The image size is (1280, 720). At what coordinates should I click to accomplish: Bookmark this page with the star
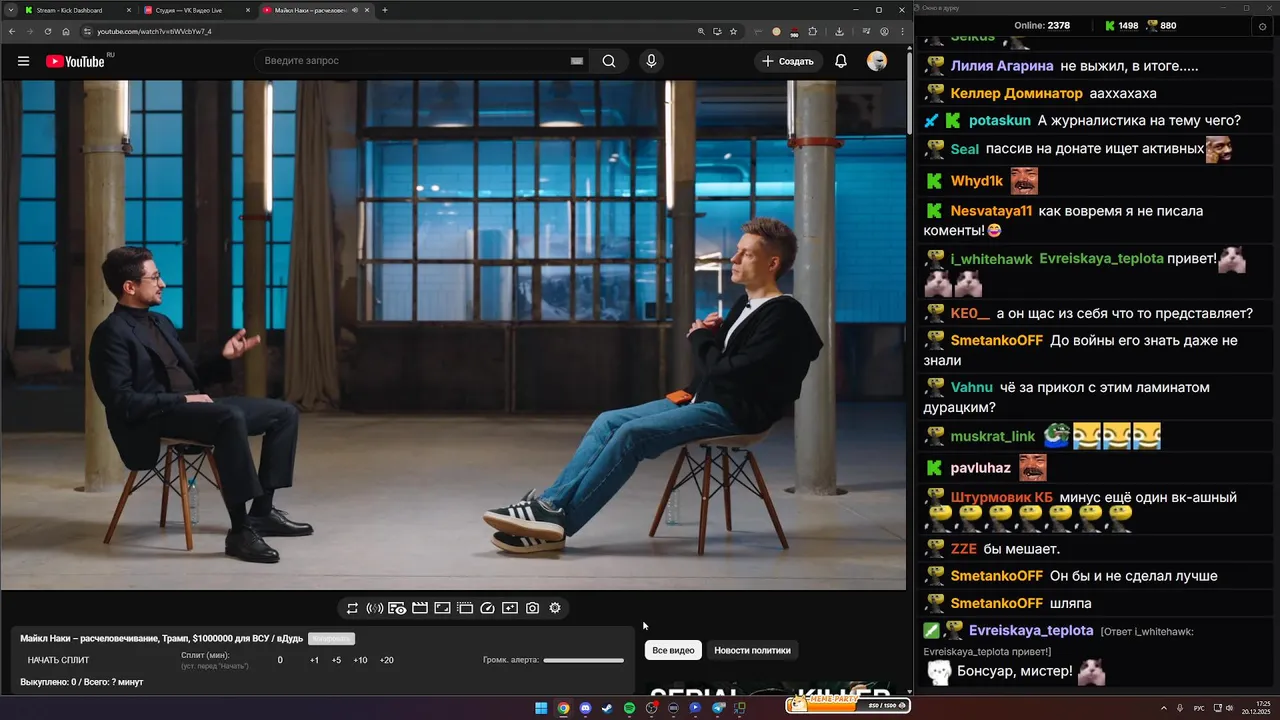[733, 31]
